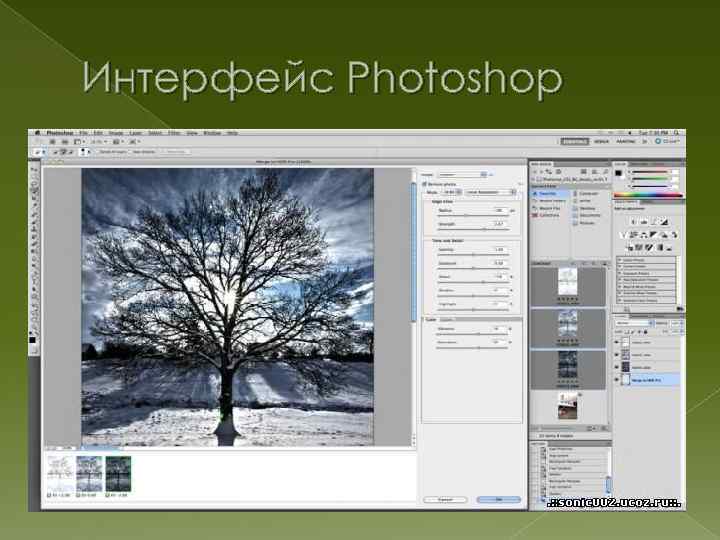Toggle checkbox under the middle-exposure source thumbnail
This screenshot has height=540, width=720.
(x=79, y=495)
